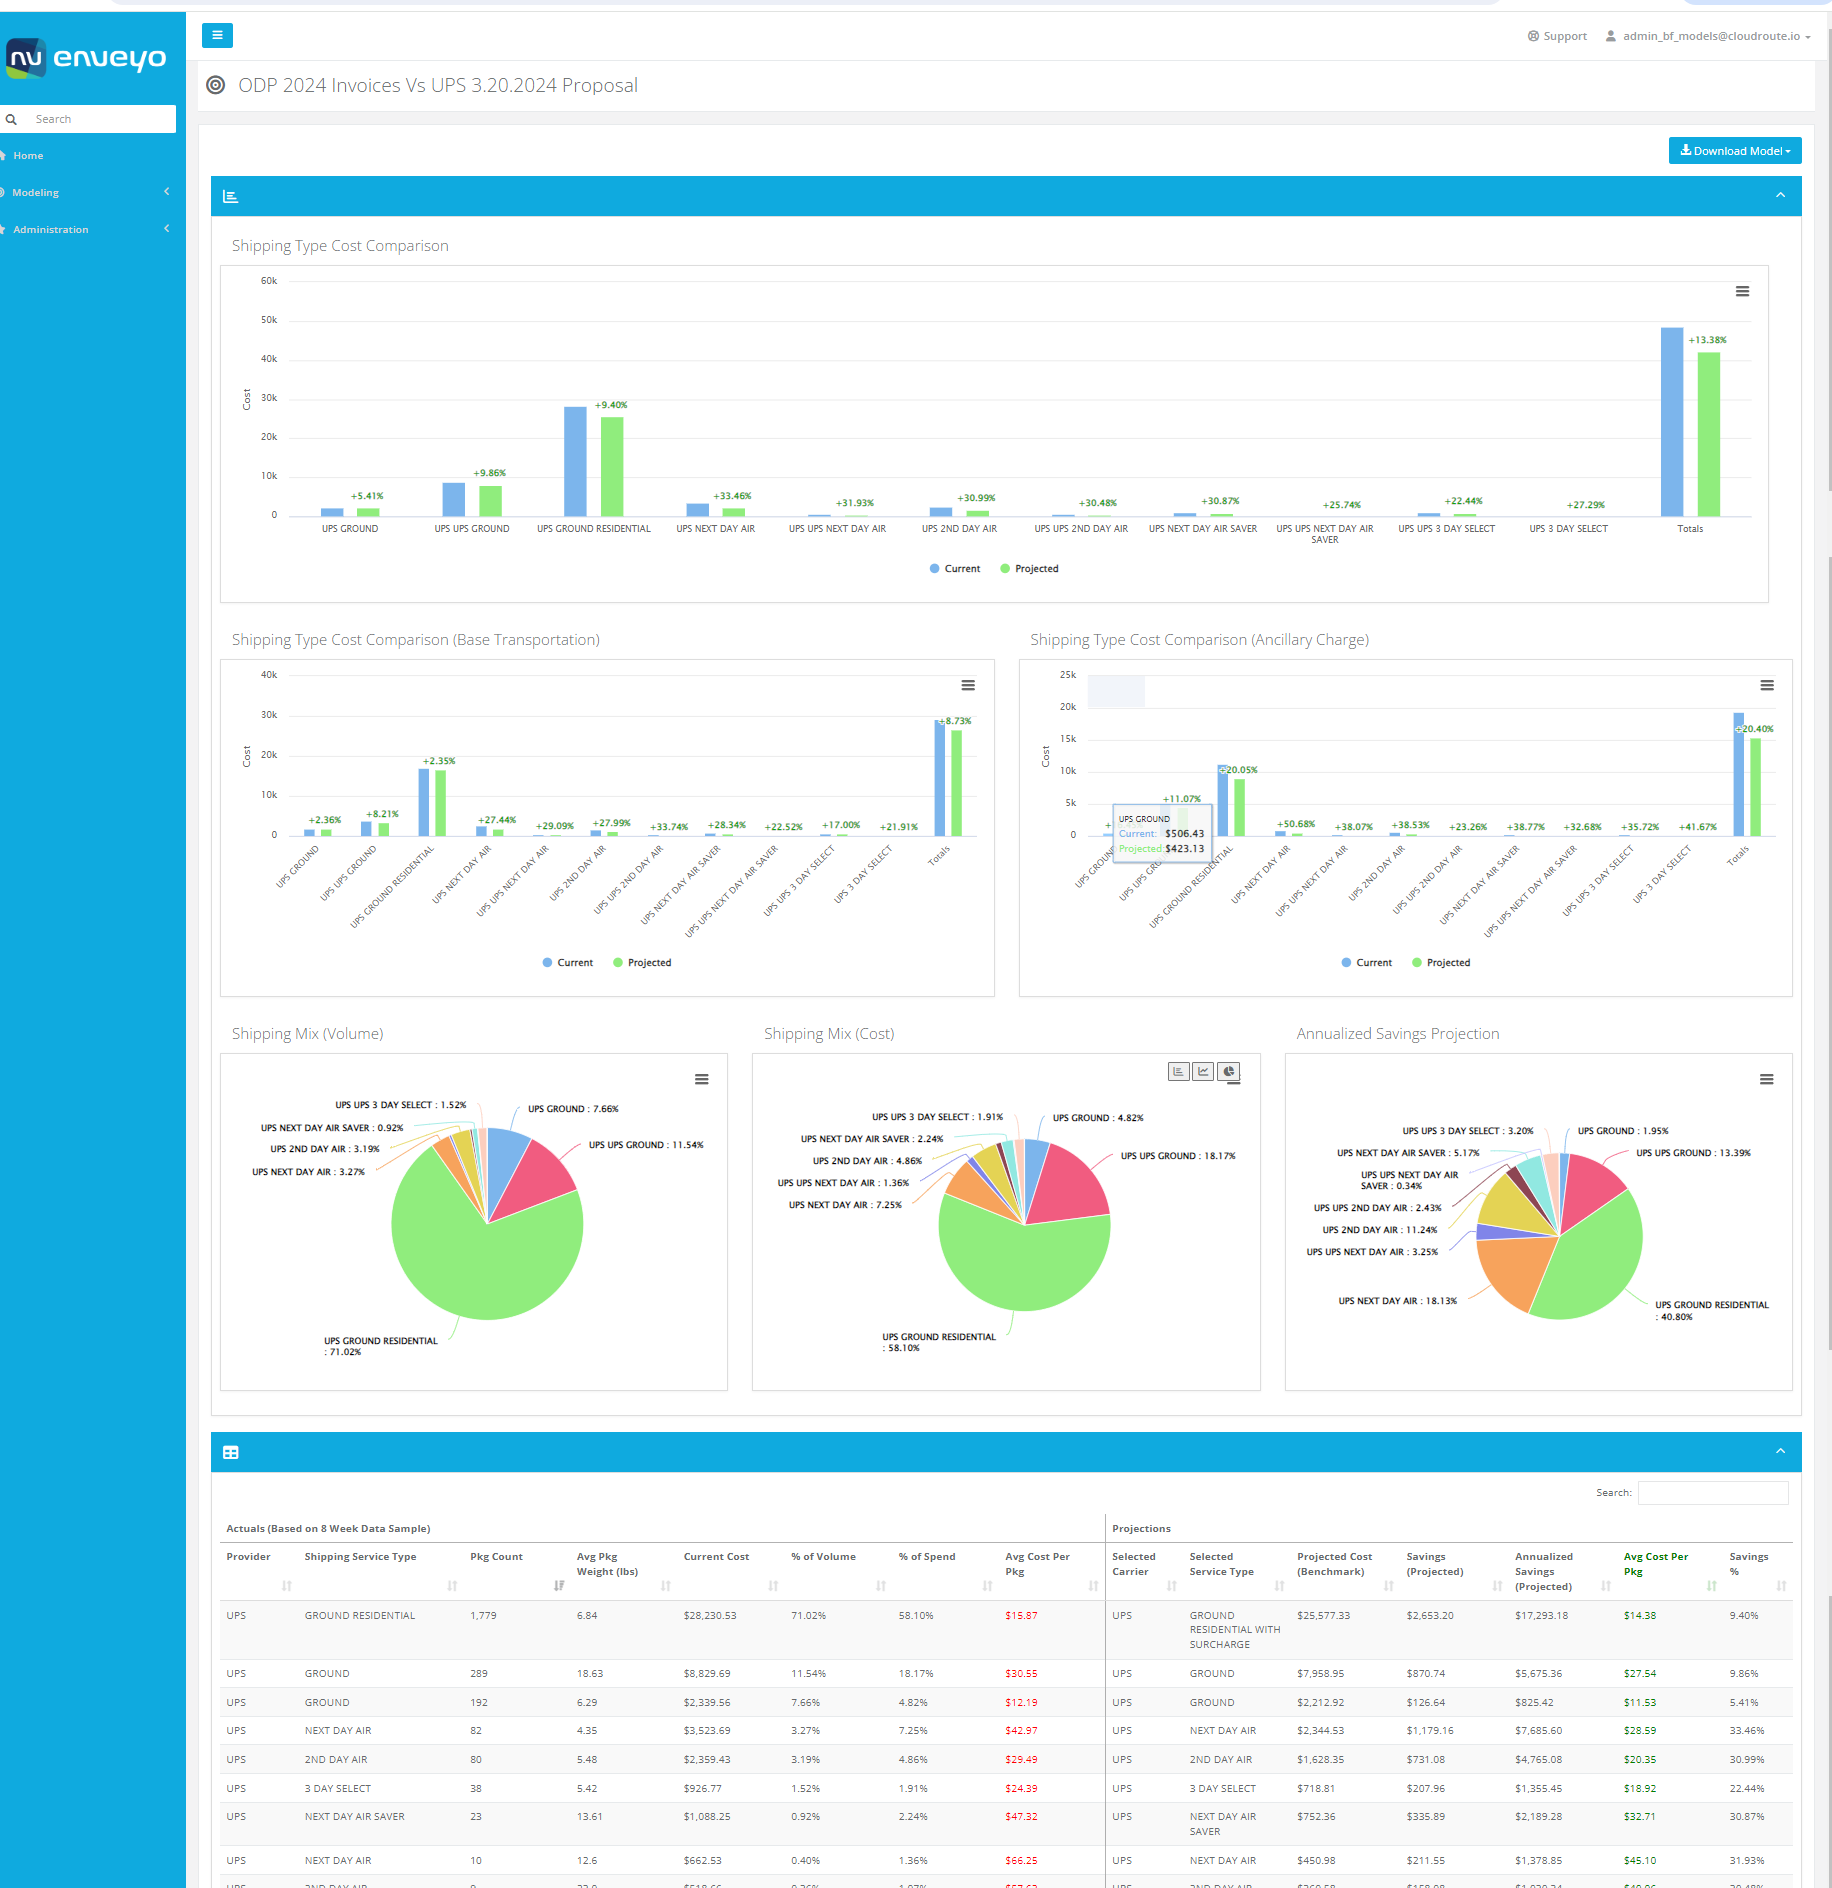Toggle Current series in Base Transportation chart legend
The width and height of the screenshot is (1832, 1888).
567,963
